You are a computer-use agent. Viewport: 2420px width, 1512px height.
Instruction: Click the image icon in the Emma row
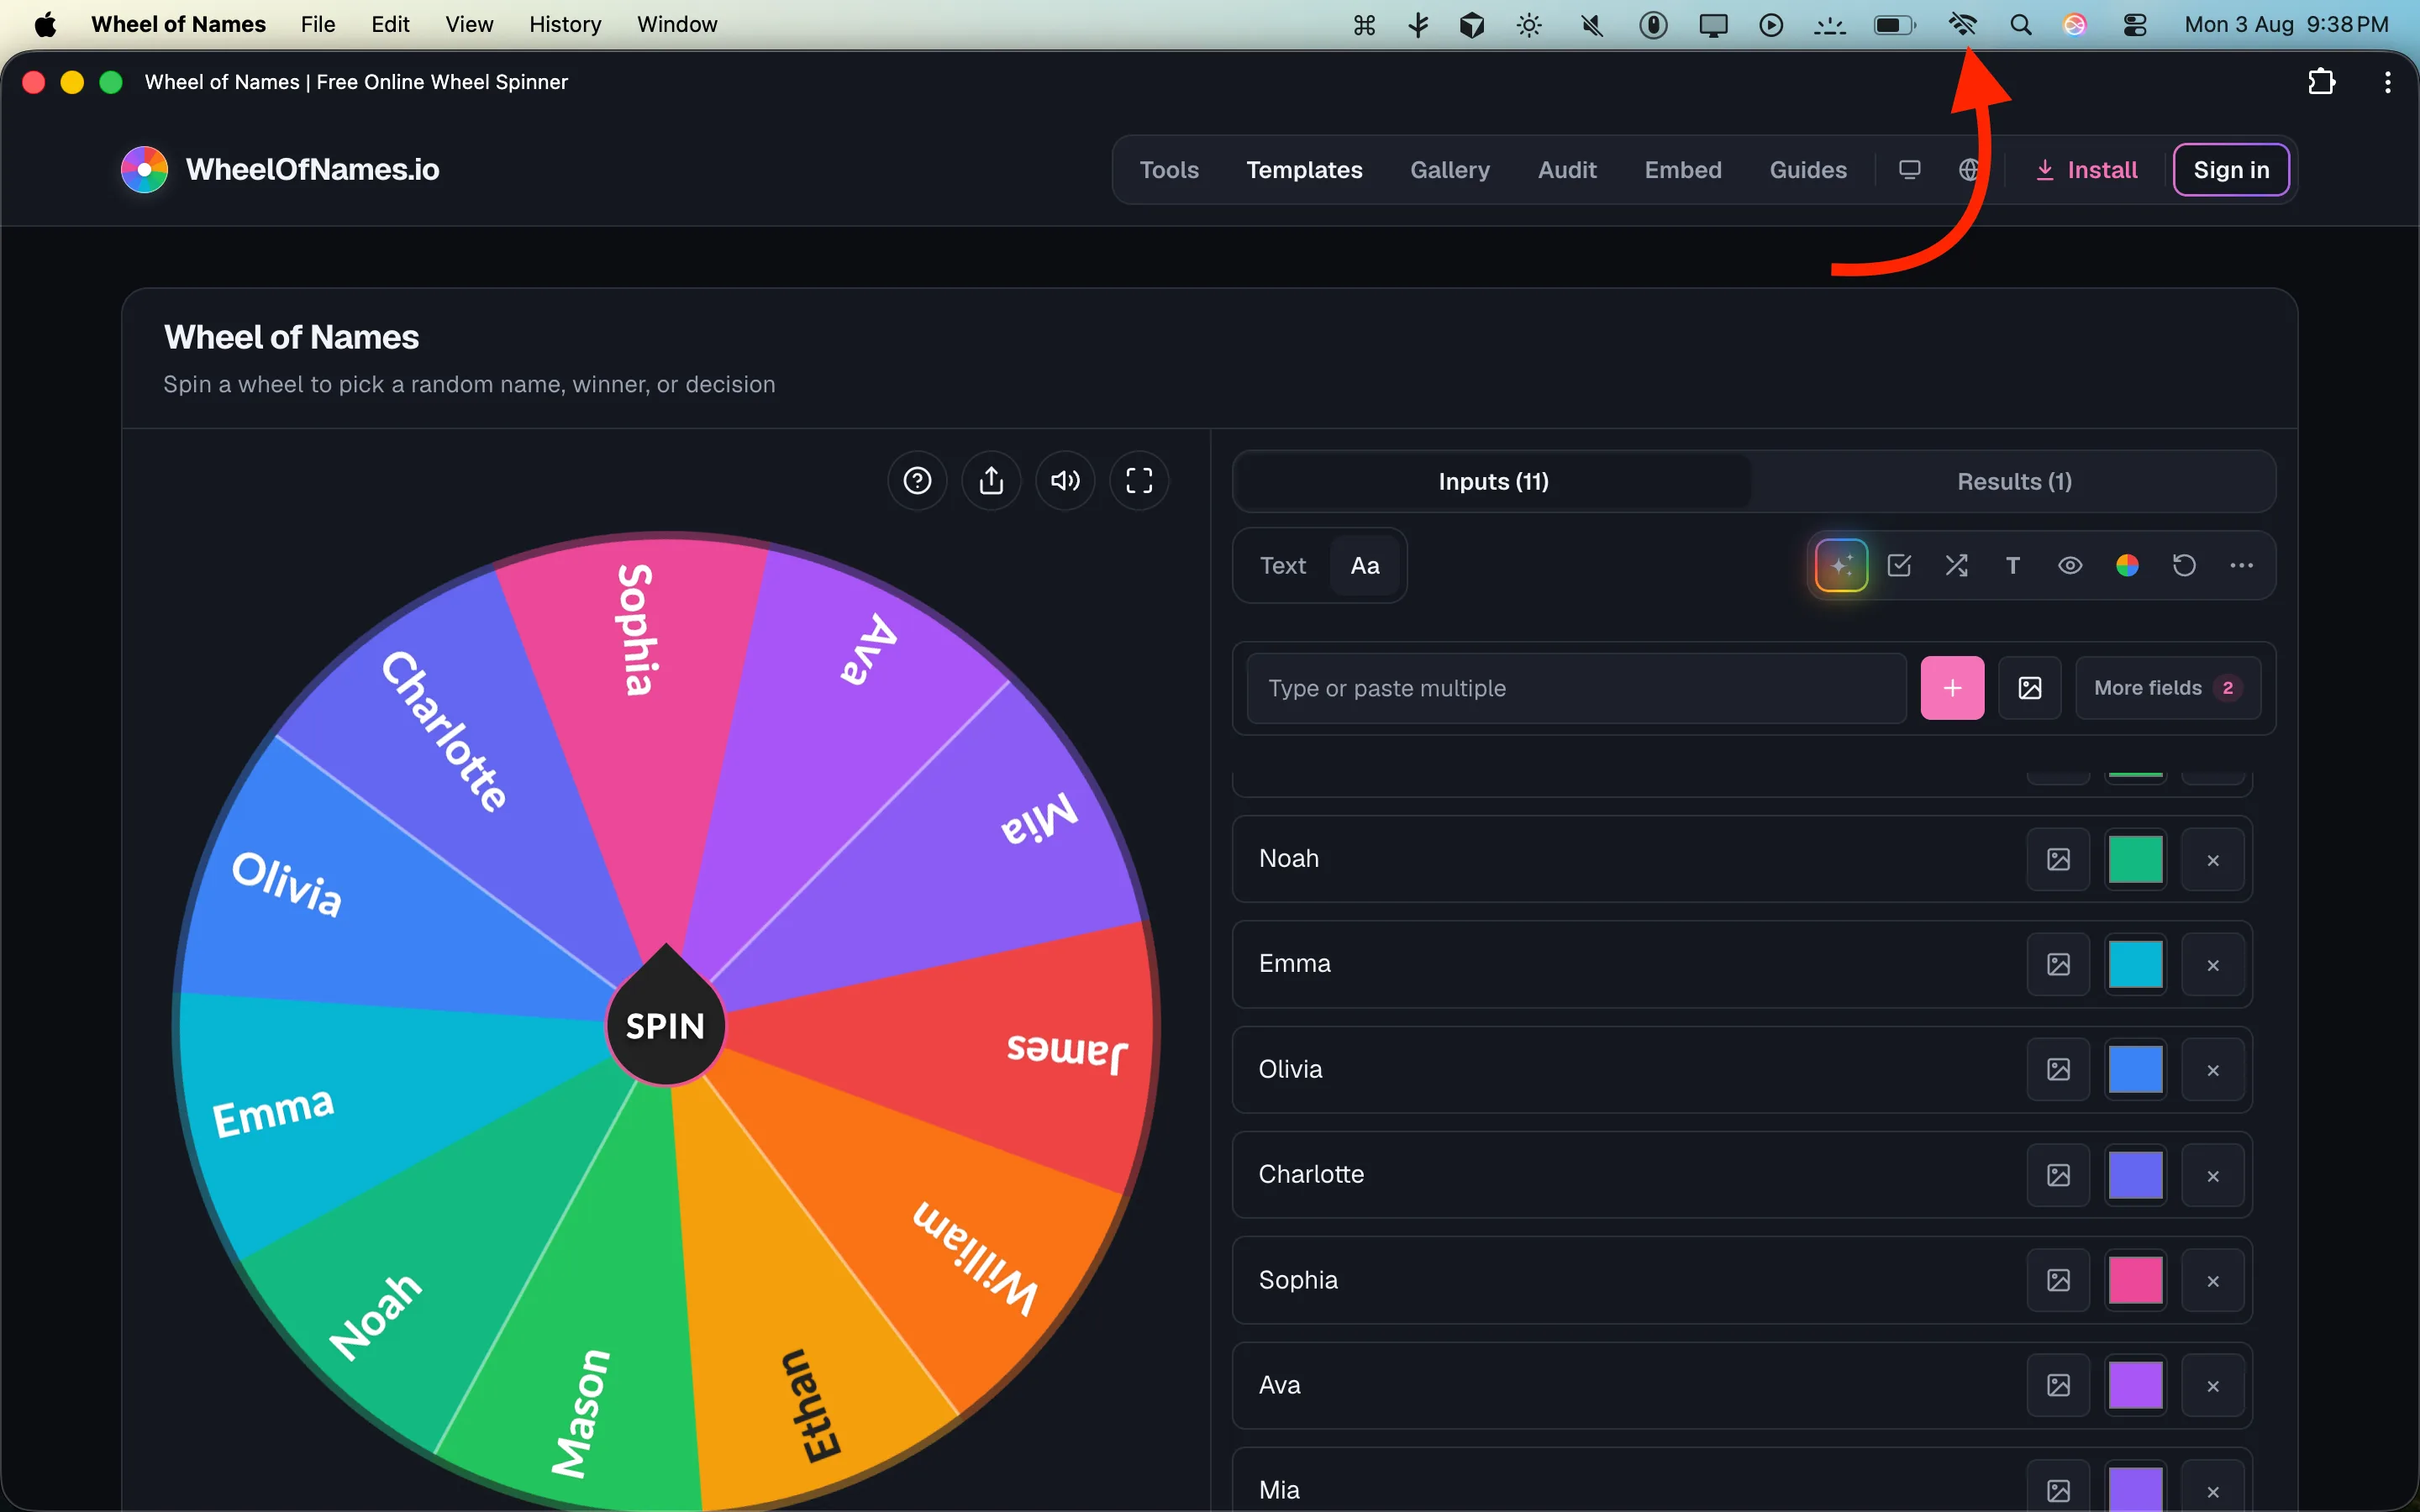(2058, 964)
